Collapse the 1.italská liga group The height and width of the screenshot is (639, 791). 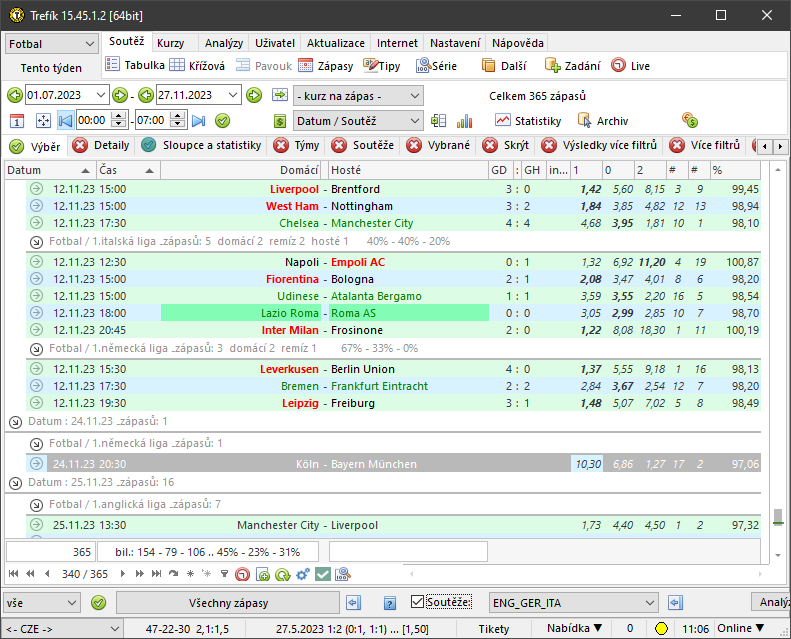tap(36, 242)
